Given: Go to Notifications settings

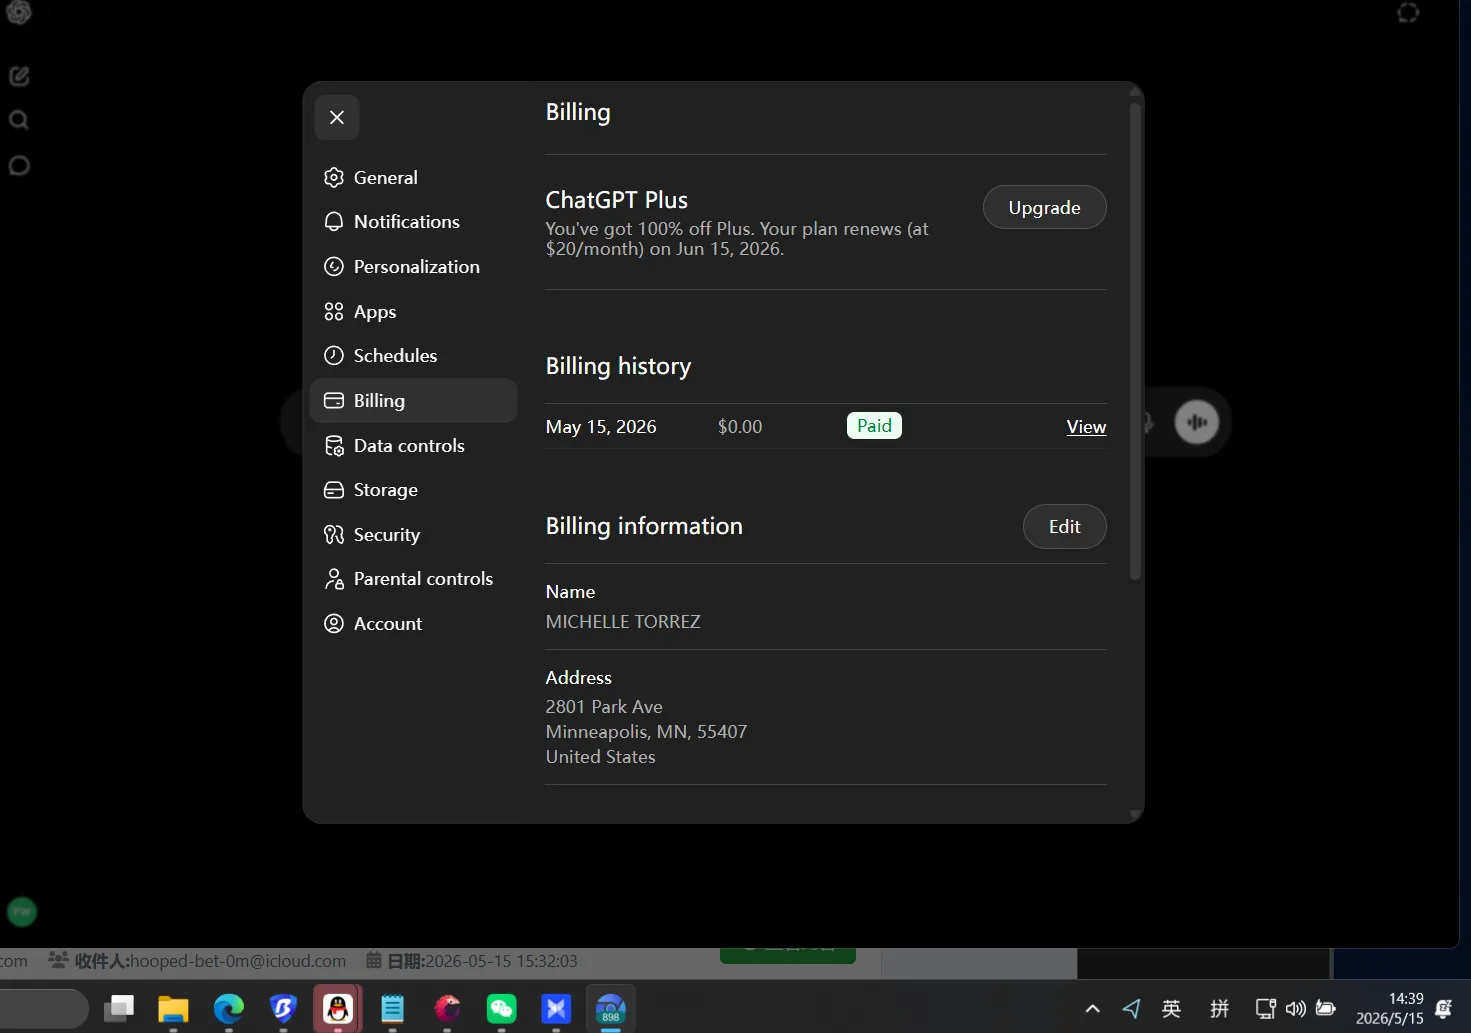Looking at the screenshot, I should [x=414, y=222].
